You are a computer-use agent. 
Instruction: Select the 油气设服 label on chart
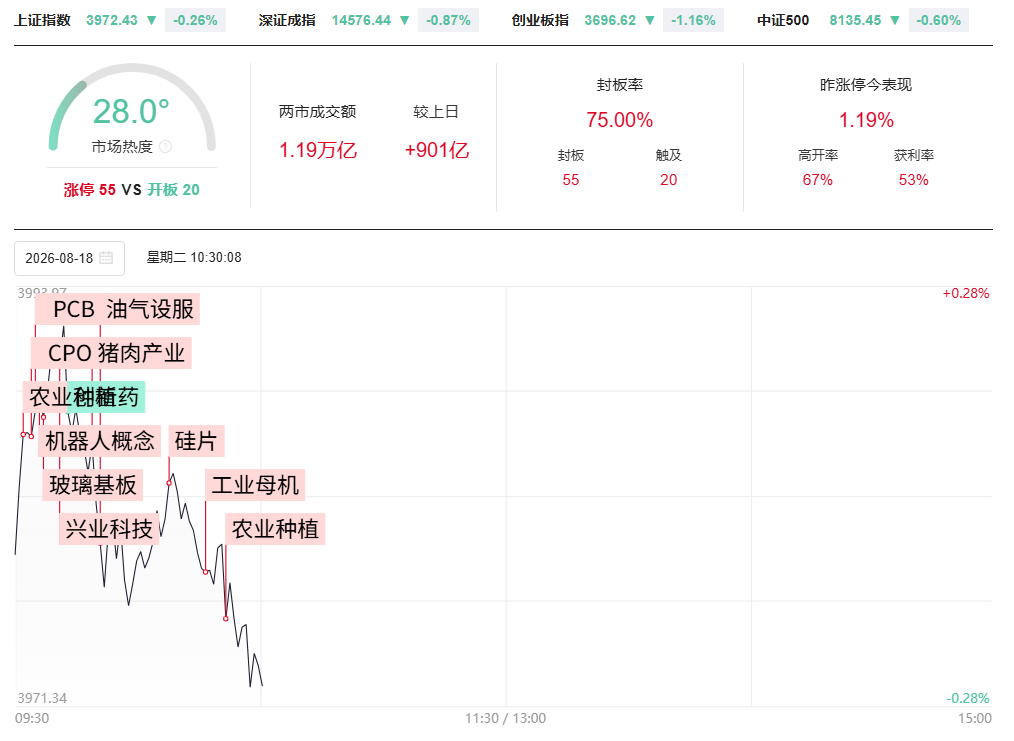(x=150, y=309)
